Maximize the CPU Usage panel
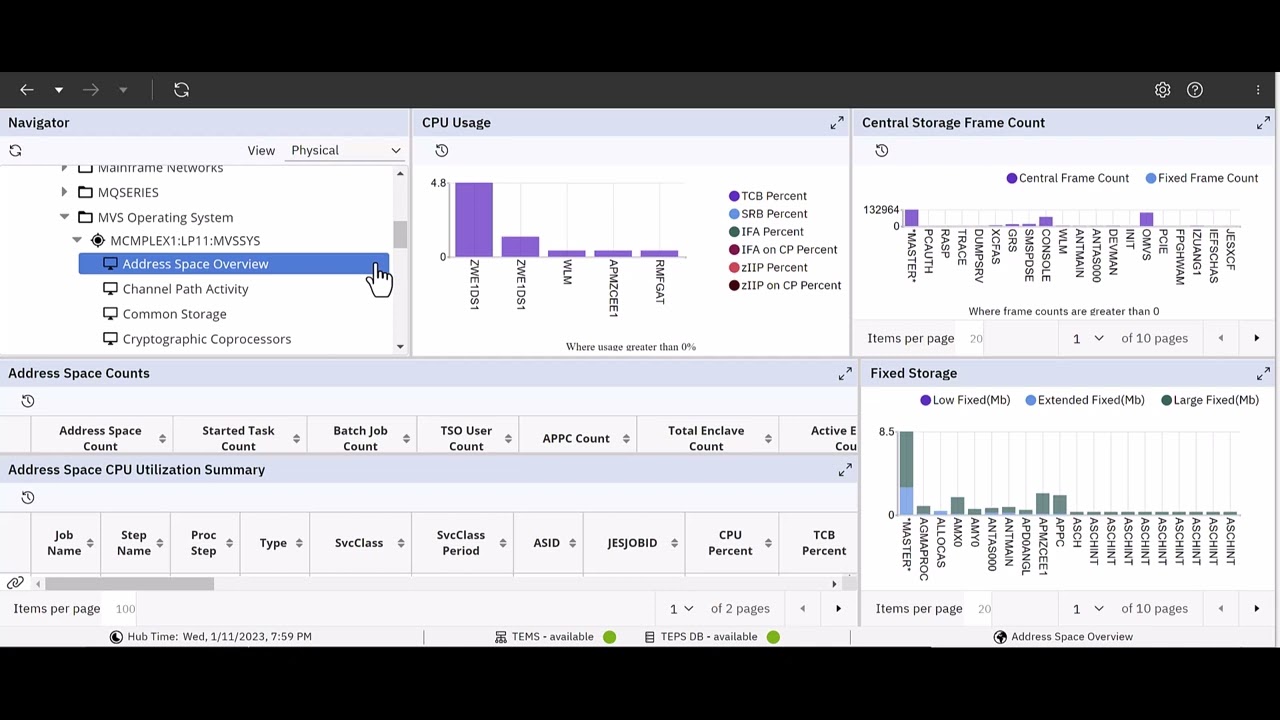 pyautogui.click(x=837, y=123)
